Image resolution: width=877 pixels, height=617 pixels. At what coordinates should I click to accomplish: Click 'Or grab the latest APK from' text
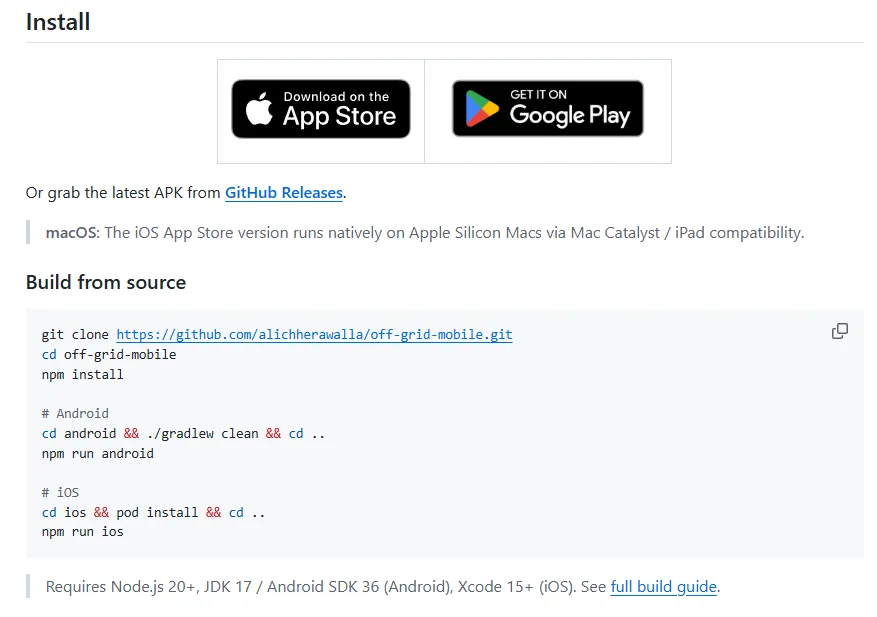(123, 193)
